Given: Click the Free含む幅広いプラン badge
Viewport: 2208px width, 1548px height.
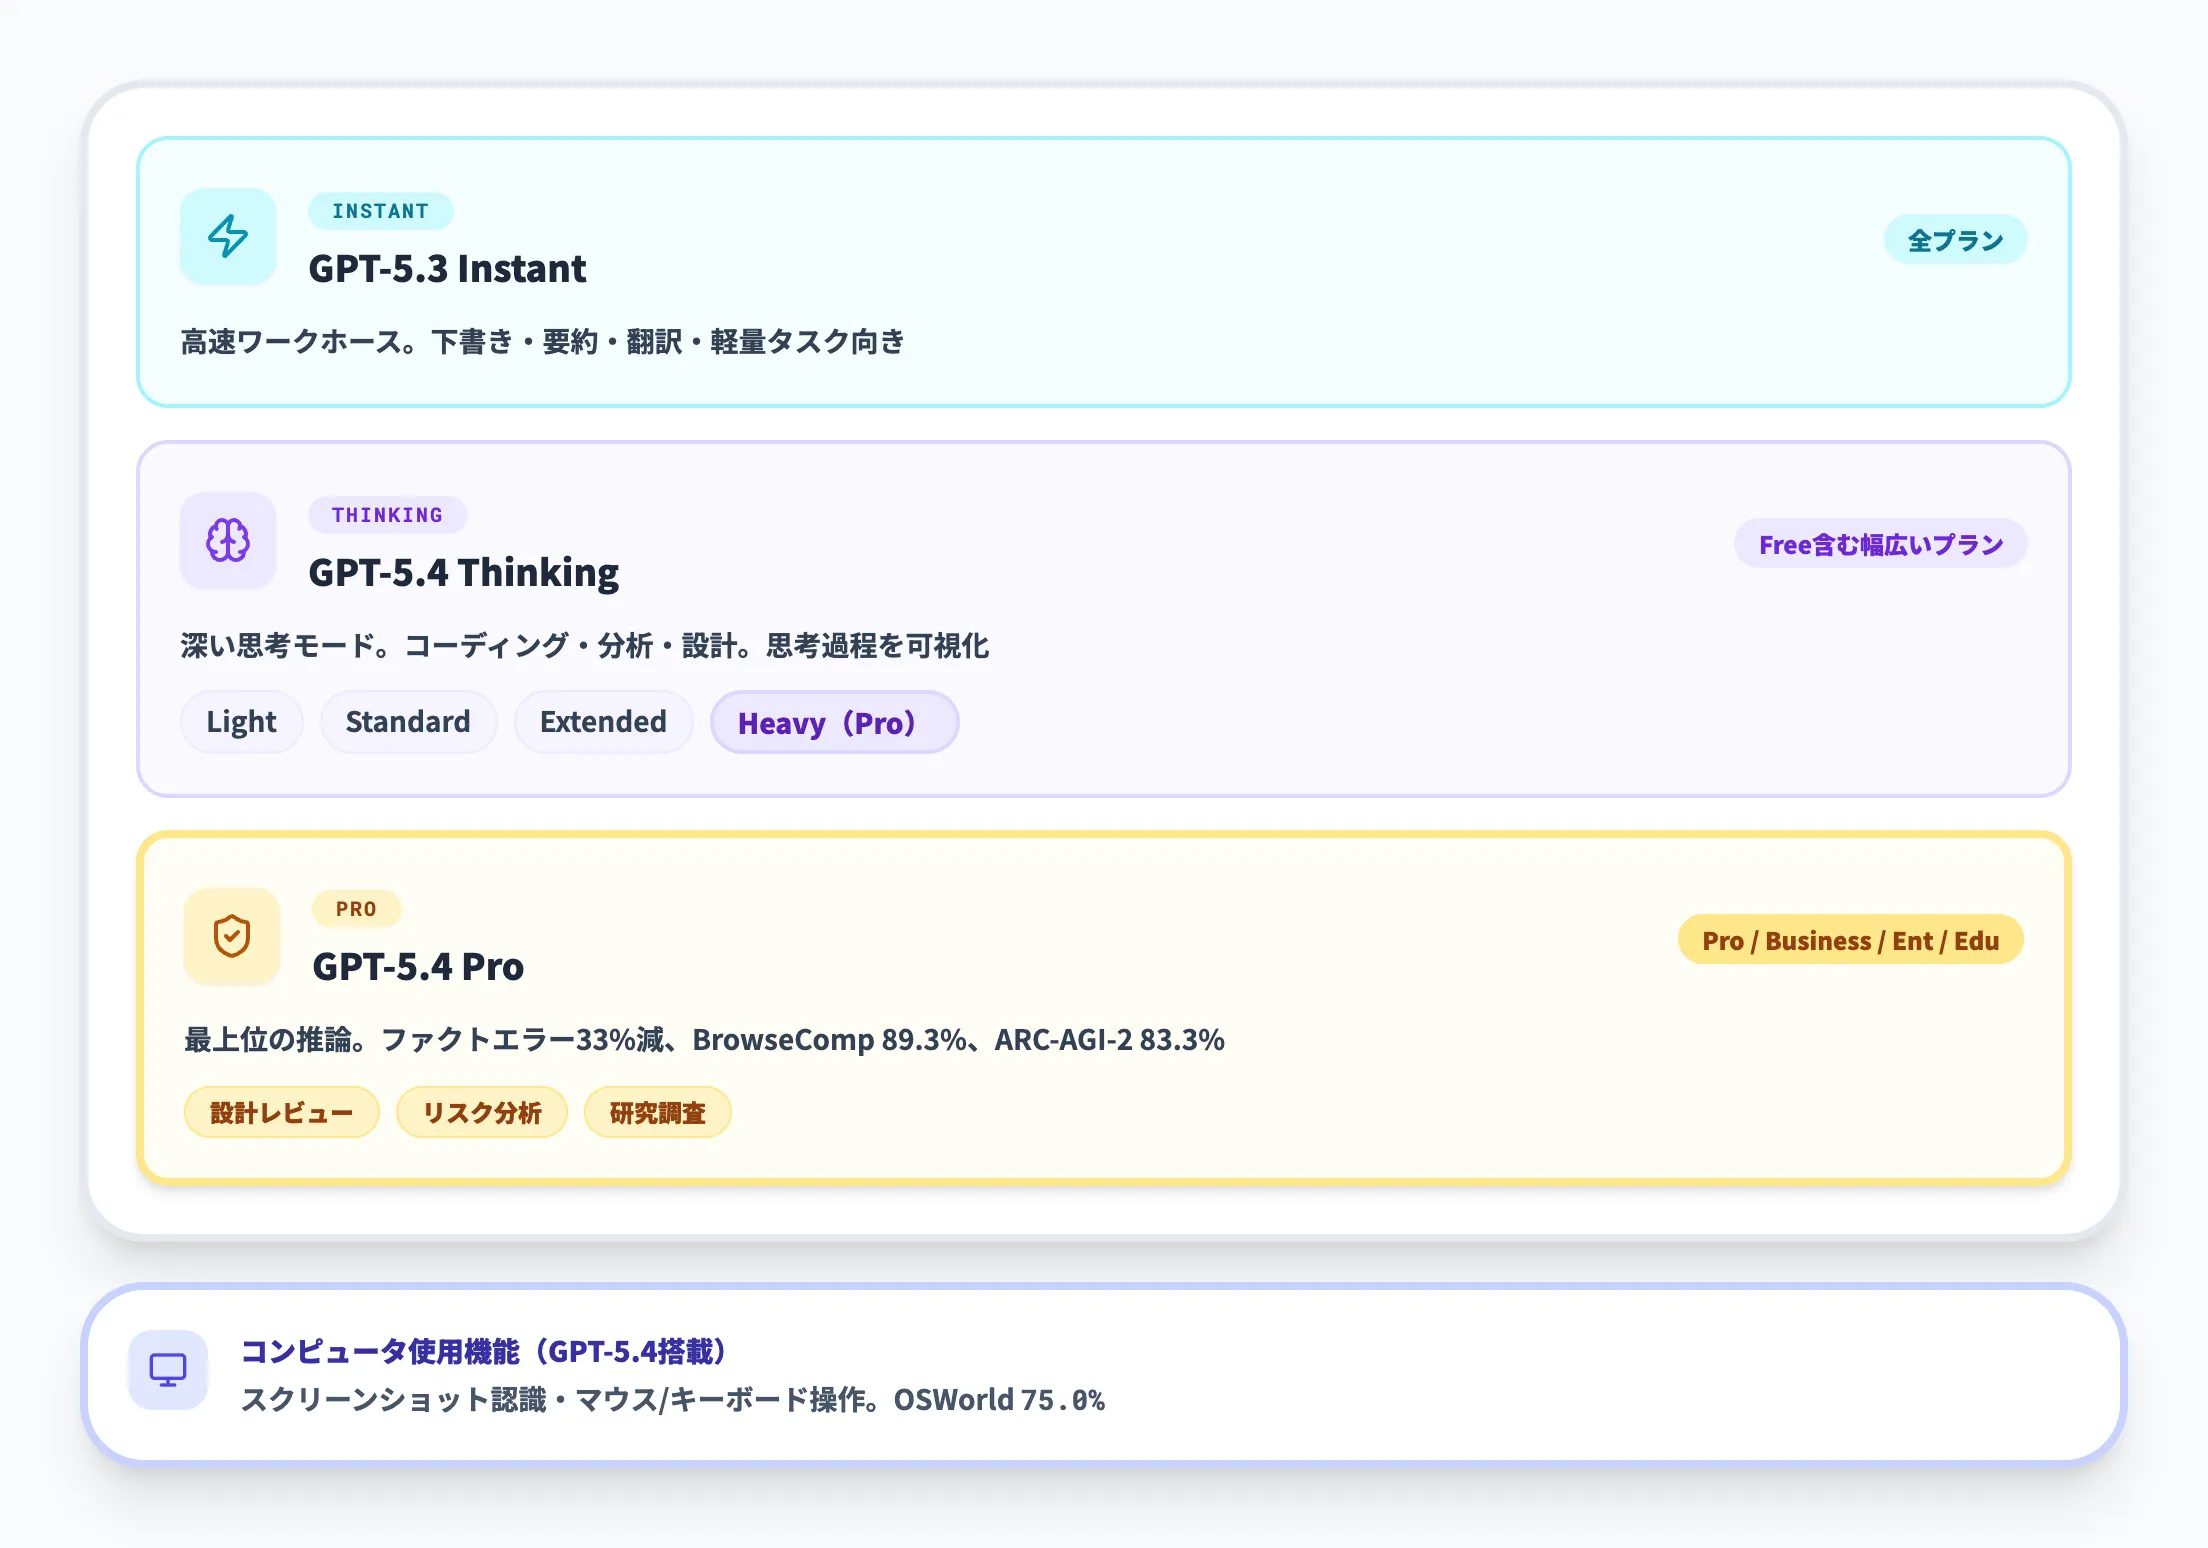Looking at the screenshot, I should 1880,544.
